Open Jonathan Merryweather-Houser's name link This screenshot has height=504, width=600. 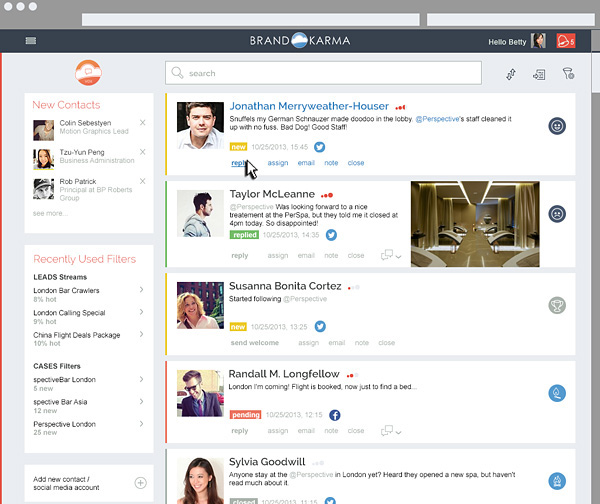point(309,106)
